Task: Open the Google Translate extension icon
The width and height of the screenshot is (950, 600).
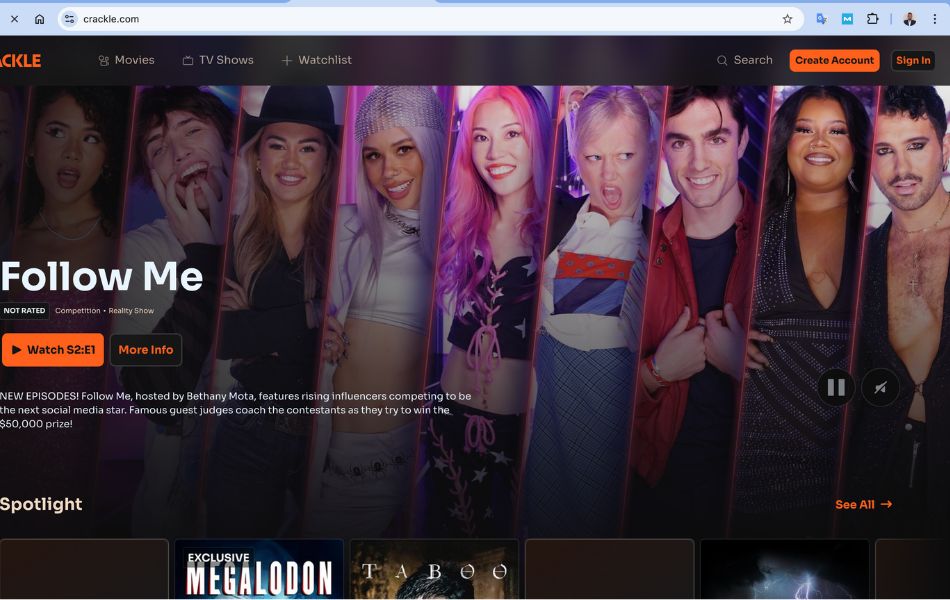Action: tap(822, 19)
